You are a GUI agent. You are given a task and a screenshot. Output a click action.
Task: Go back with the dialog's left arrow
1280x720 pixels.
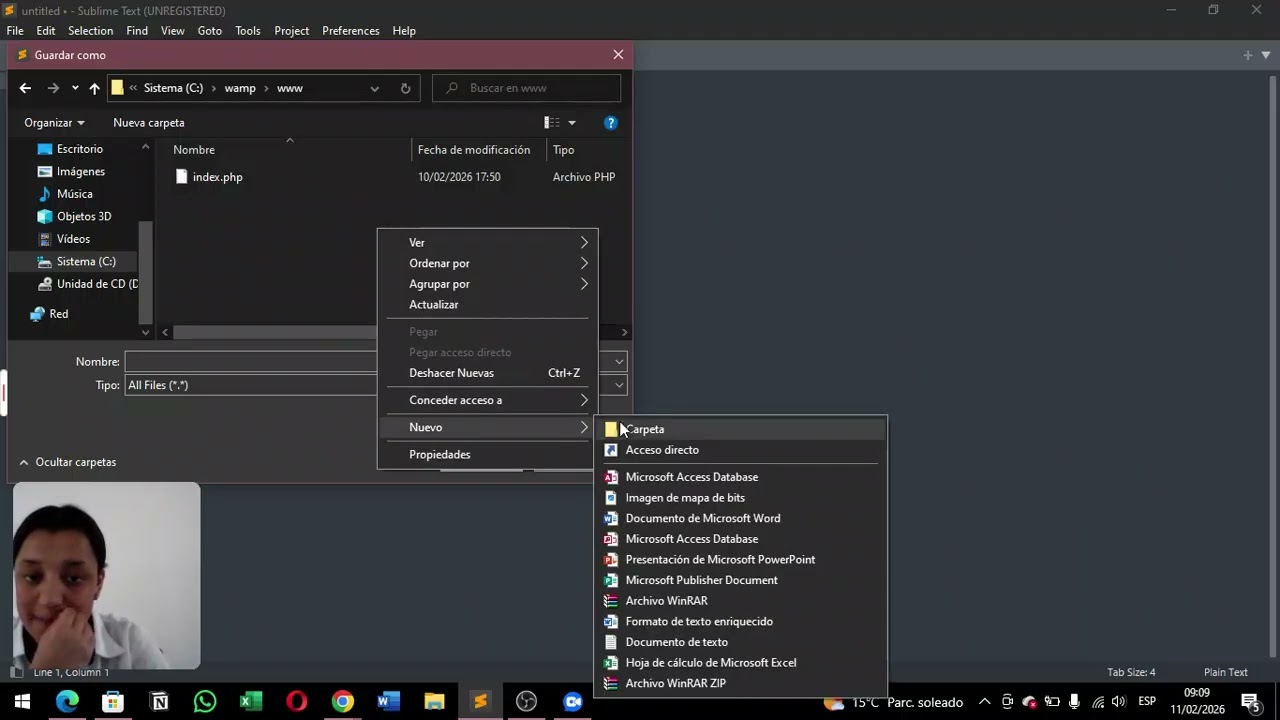click(25, 88)
